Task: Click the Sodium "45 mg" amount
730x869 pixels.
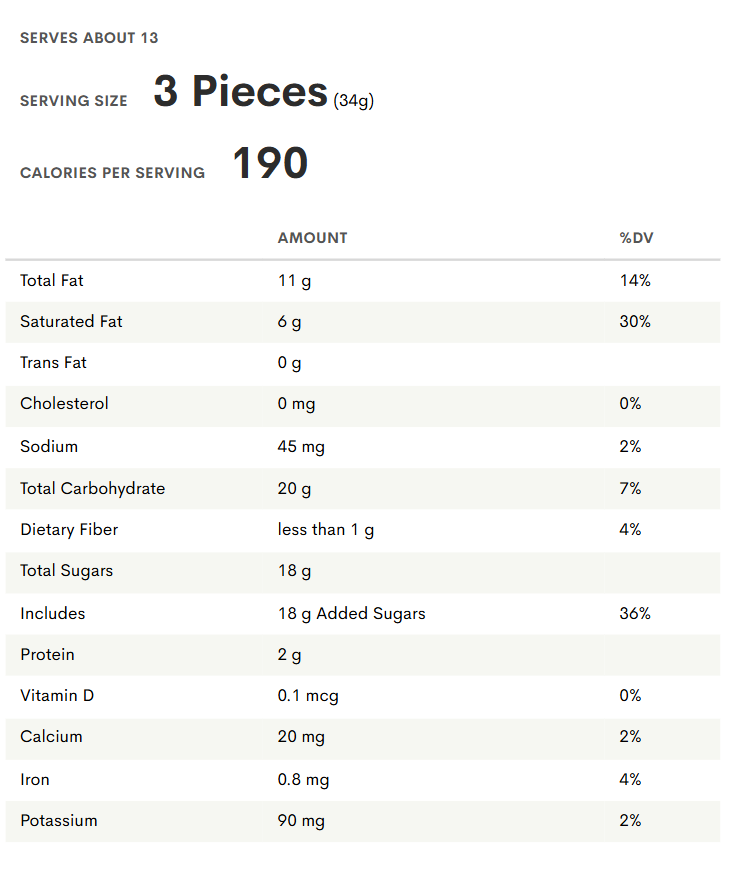Action: pos(301,447)
